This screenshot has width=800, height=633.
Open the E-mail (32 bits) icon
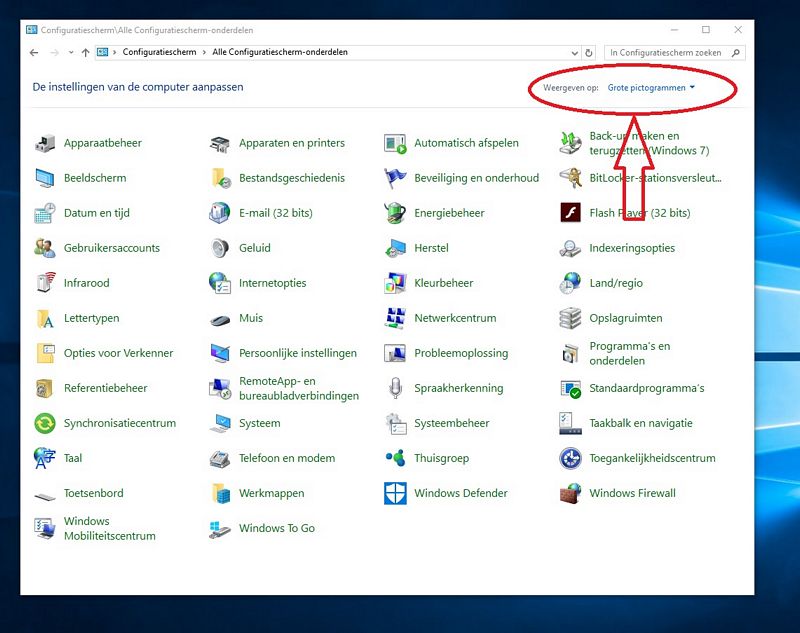tap(220, 213)
